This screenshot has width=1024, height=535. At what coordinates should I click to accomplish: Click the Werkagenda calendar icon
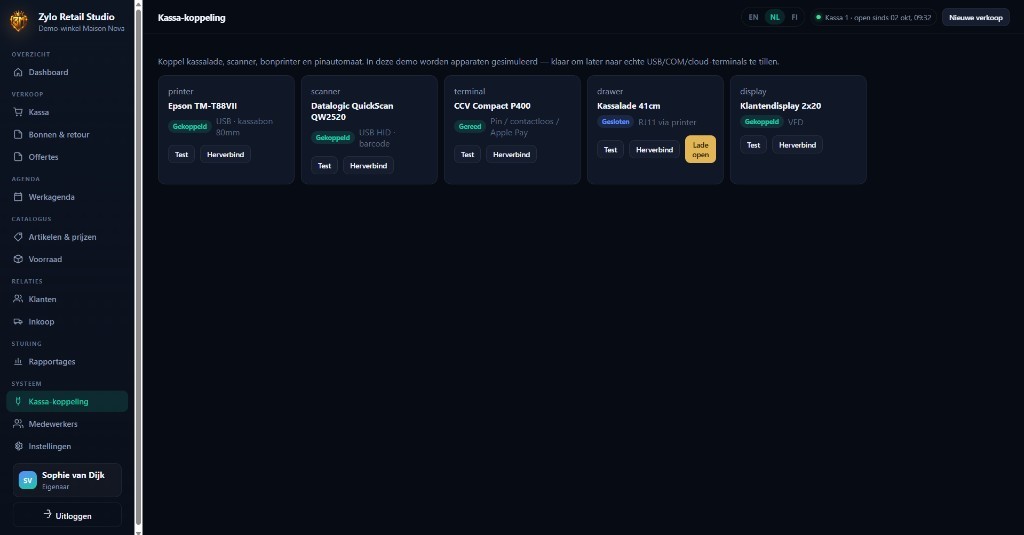[x=18, y=197]
